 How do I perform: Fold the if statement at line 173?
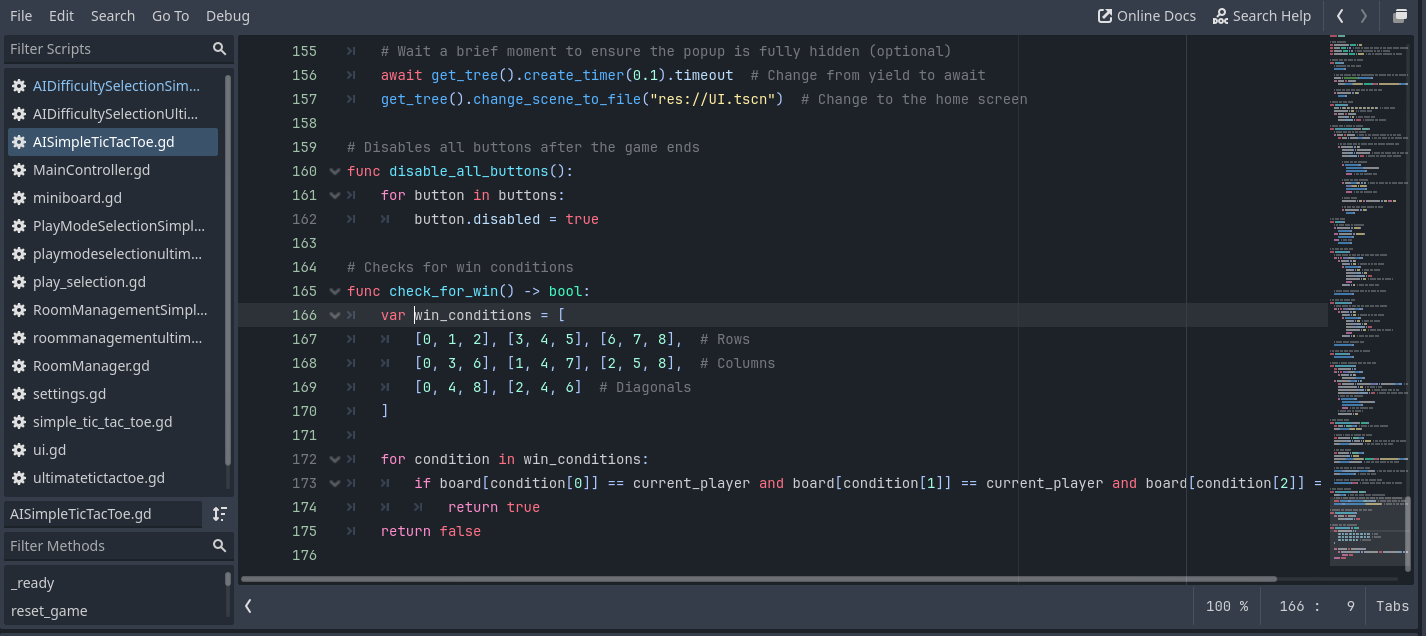[x=335, y=483]
